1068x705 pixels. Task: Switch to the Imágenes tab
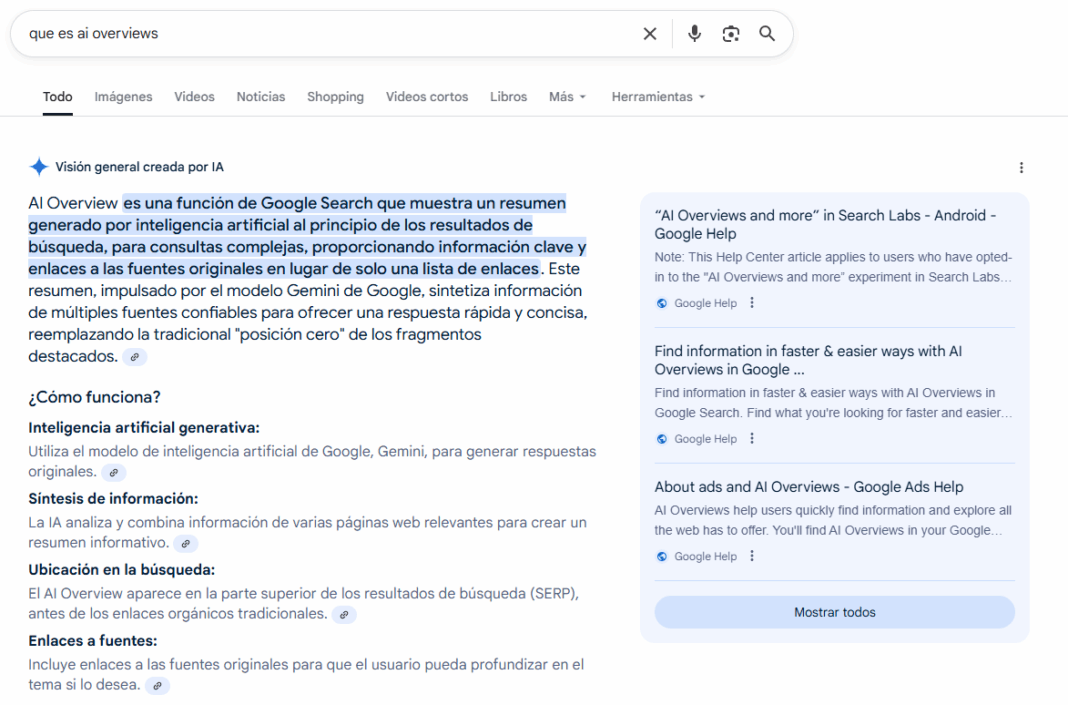point(123,97)
